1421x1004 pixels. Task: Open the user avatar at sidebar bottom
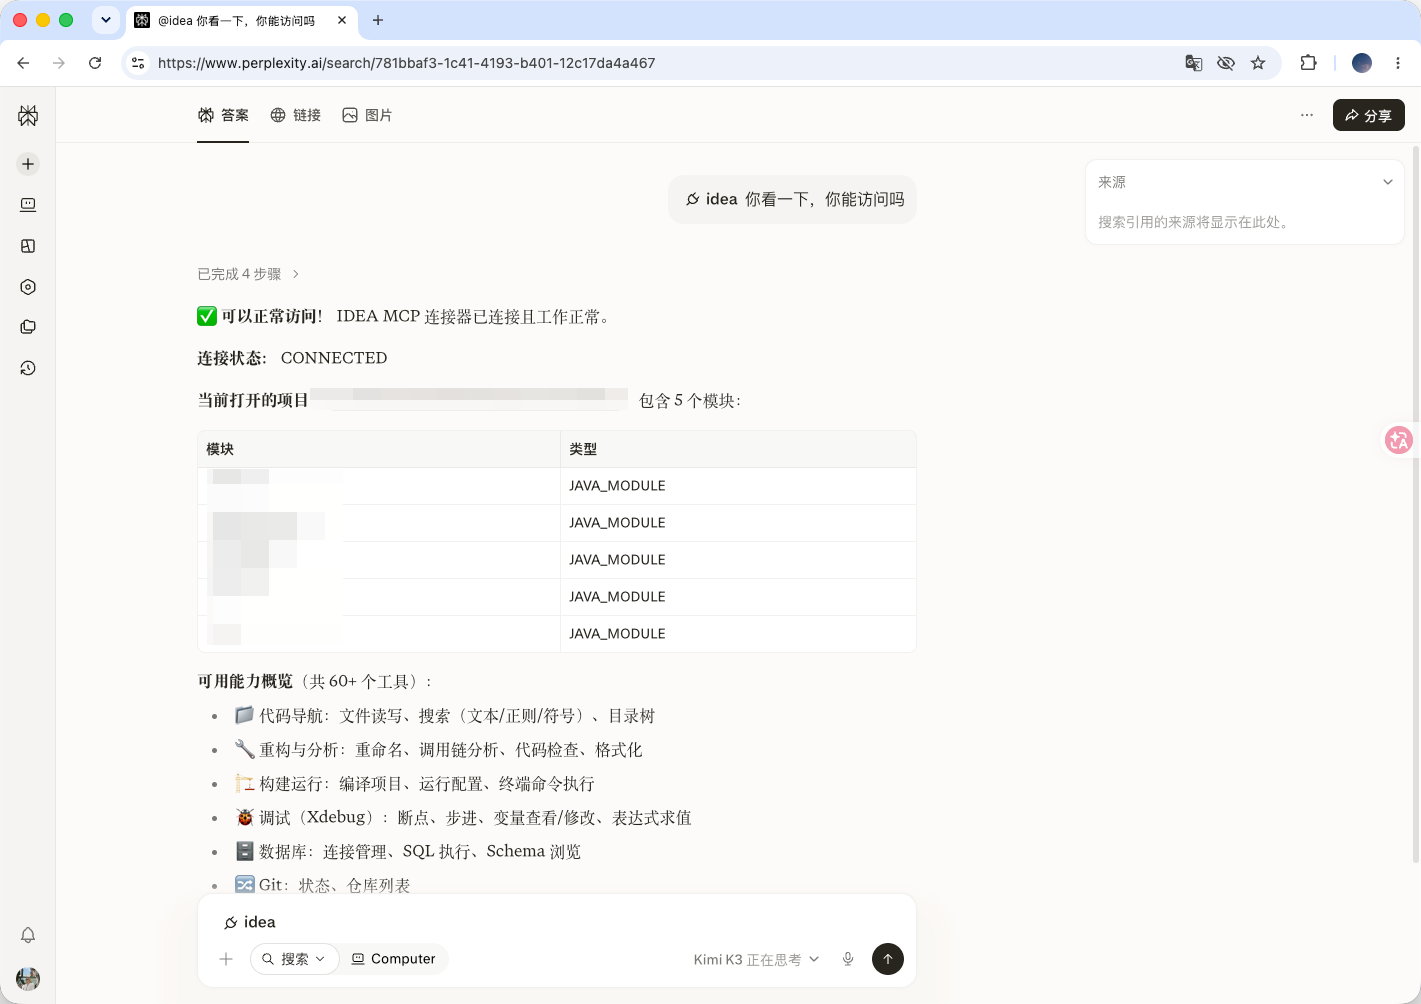pos(28,979)
